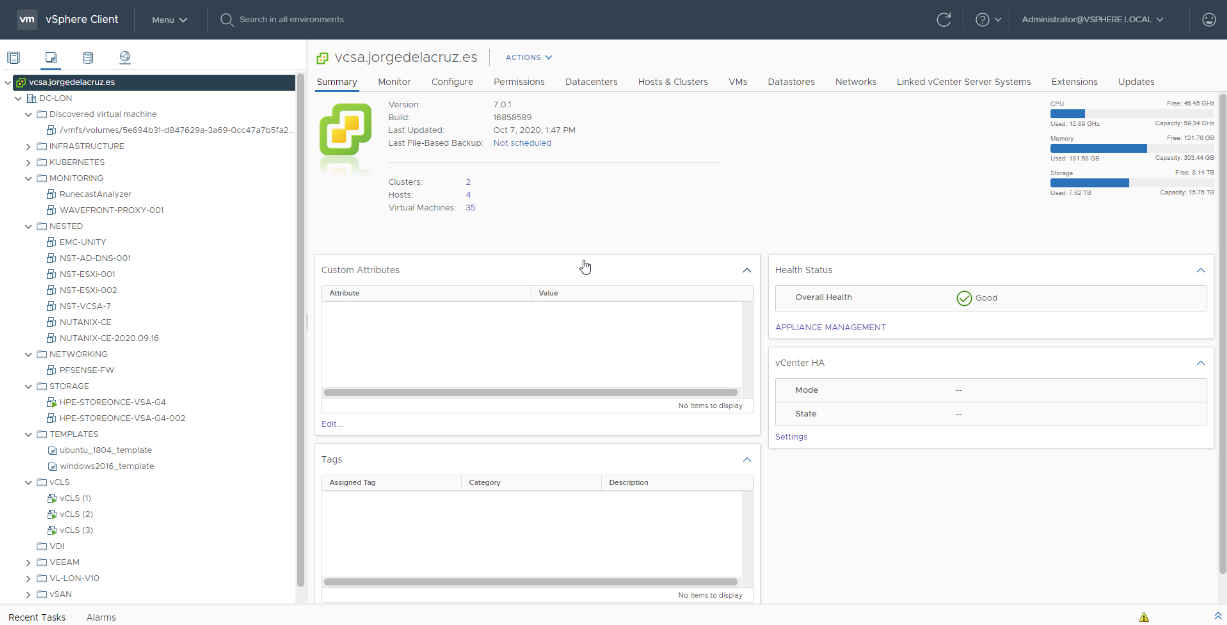Select WAVEFRONT-PROXY-001 in the tree
This screenshot has width=1227, height=625.
pyautogui.click(x=112, y=210)
